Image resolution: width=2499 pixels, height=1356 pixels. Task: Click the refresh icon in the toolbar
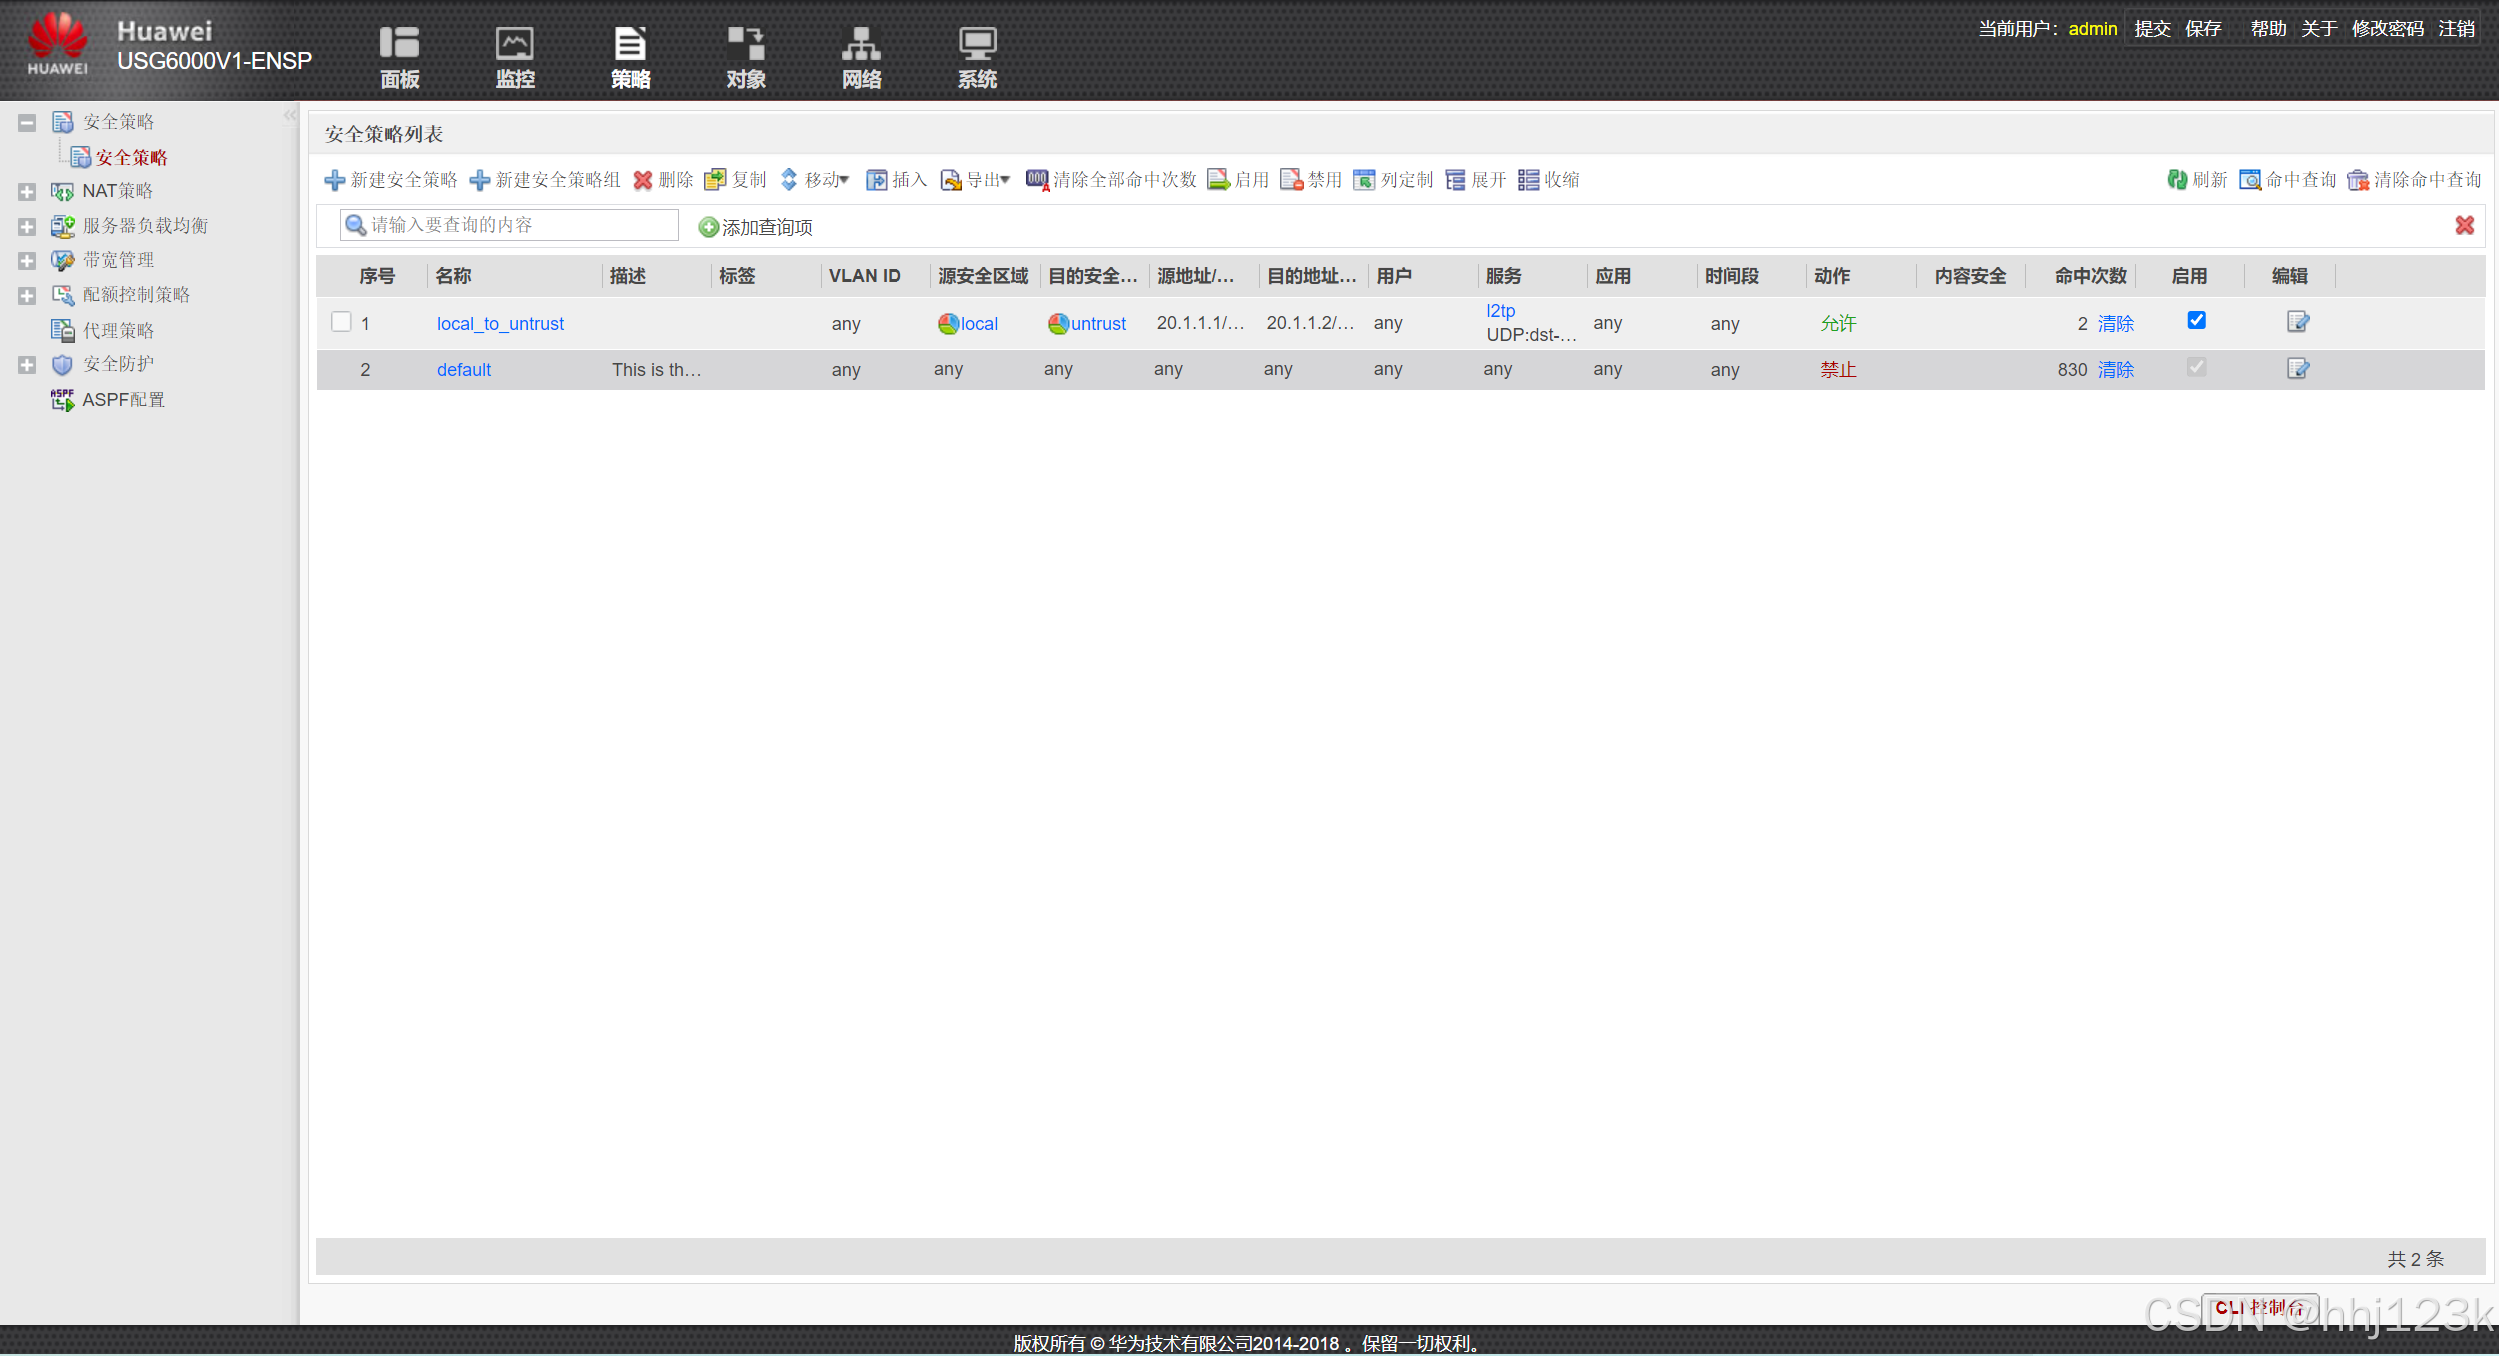[2177, 180]
